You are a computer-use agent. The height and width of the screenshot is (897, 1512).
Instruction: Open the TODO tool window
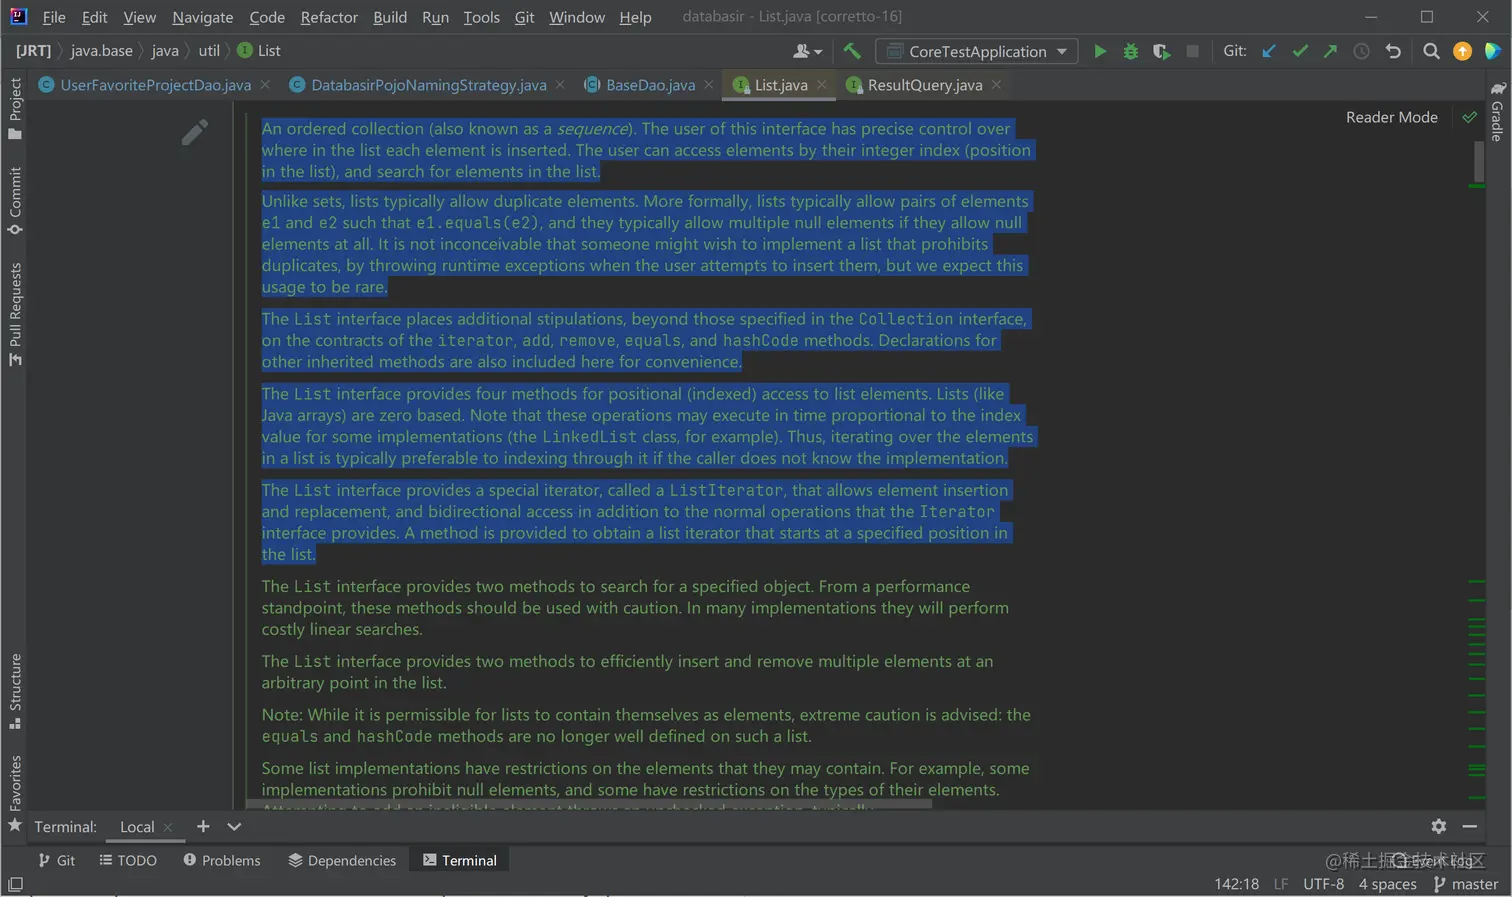click(128, 860)
